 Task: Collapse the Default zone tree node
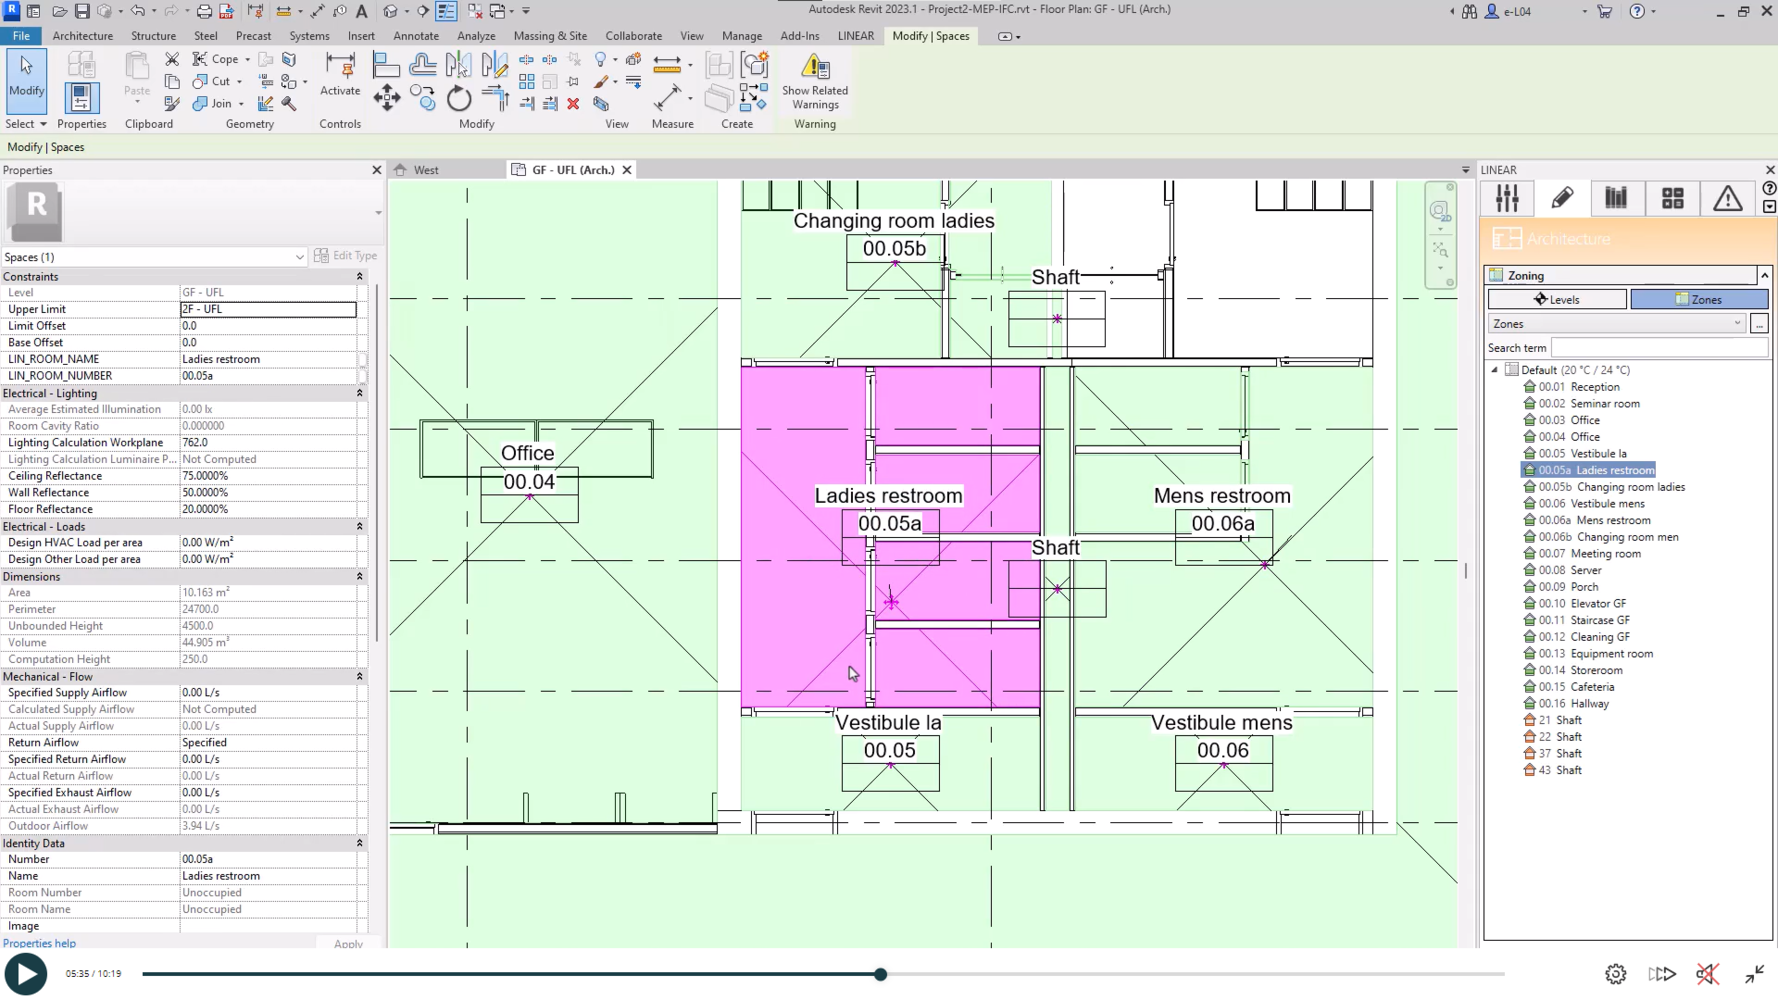pos(1495,370)
